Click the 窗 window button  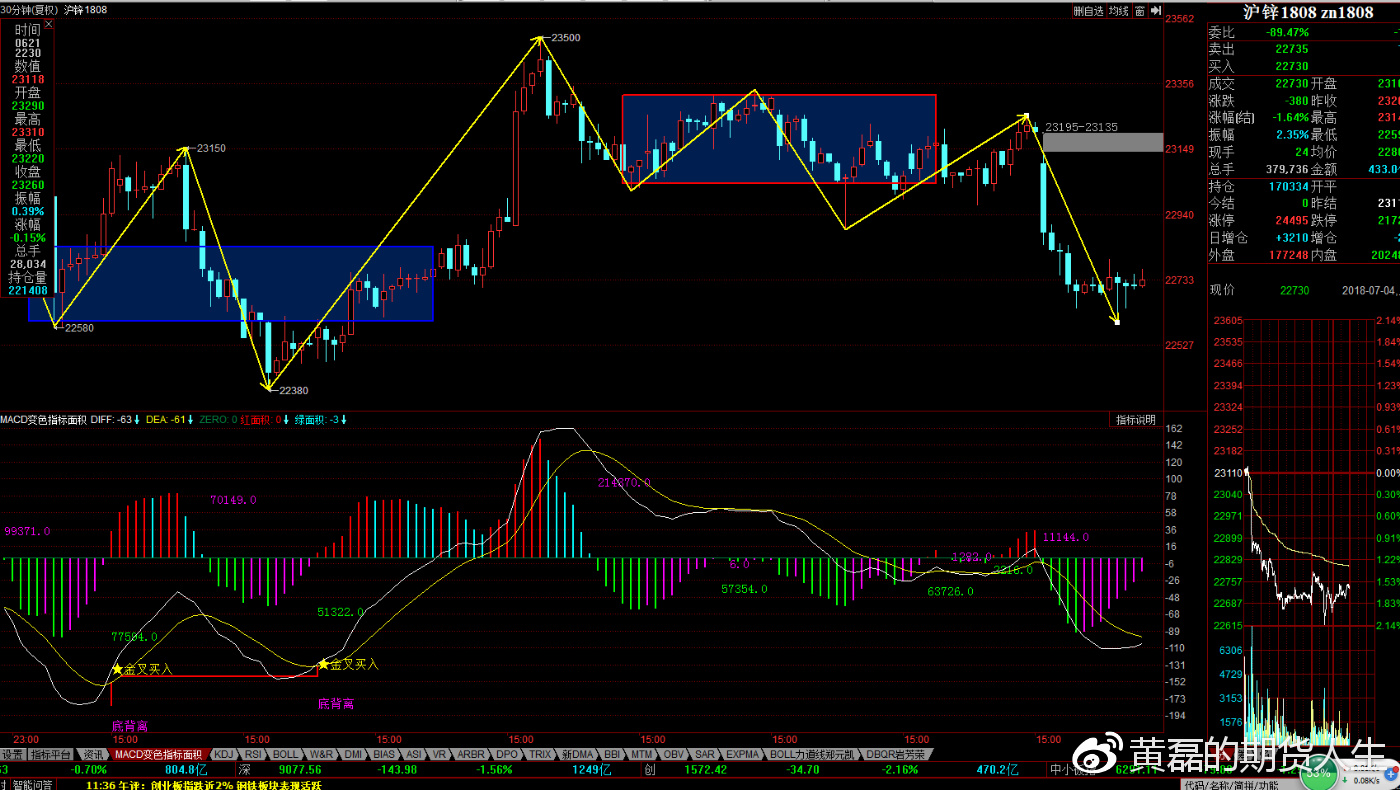pos(1139,11)
